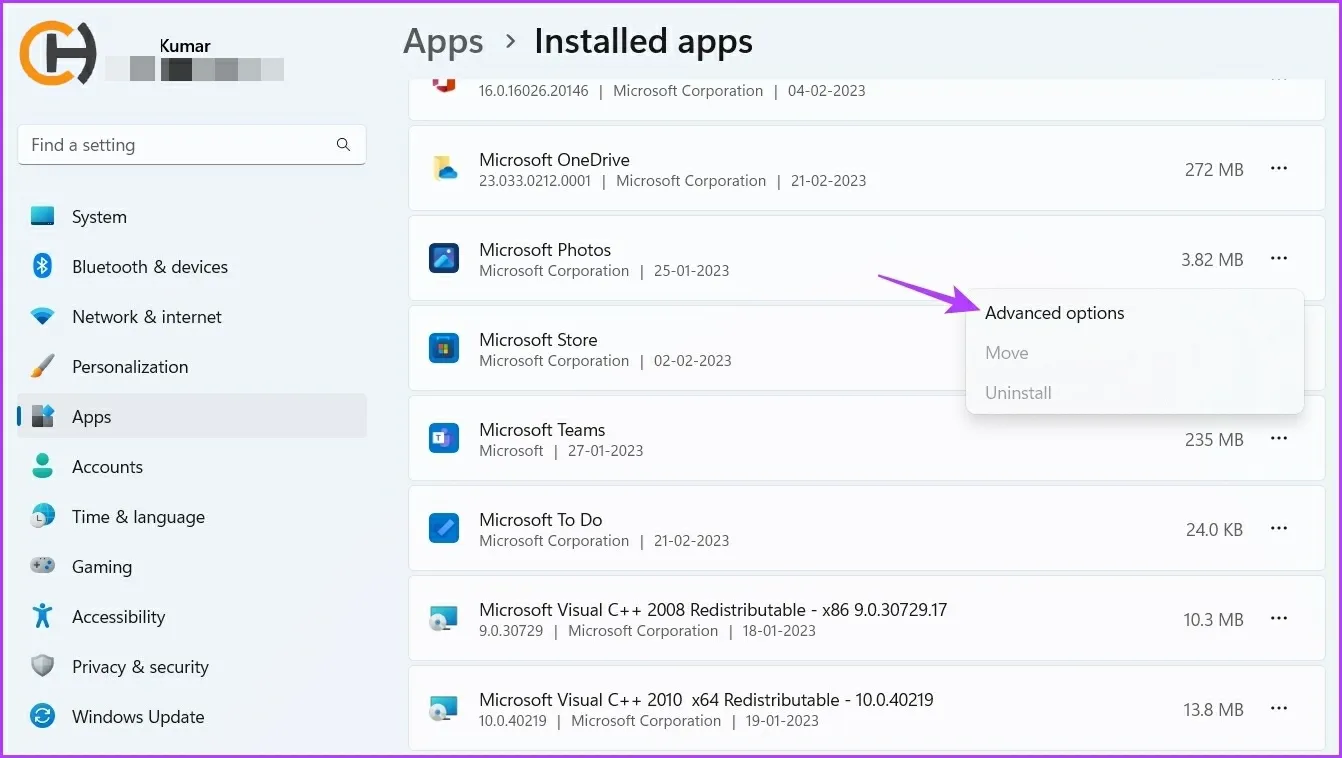Image resolution: width=1342 pixels, height=758 pixels.
Task: Click the user profile avatar picture
Action: point(58,52)
